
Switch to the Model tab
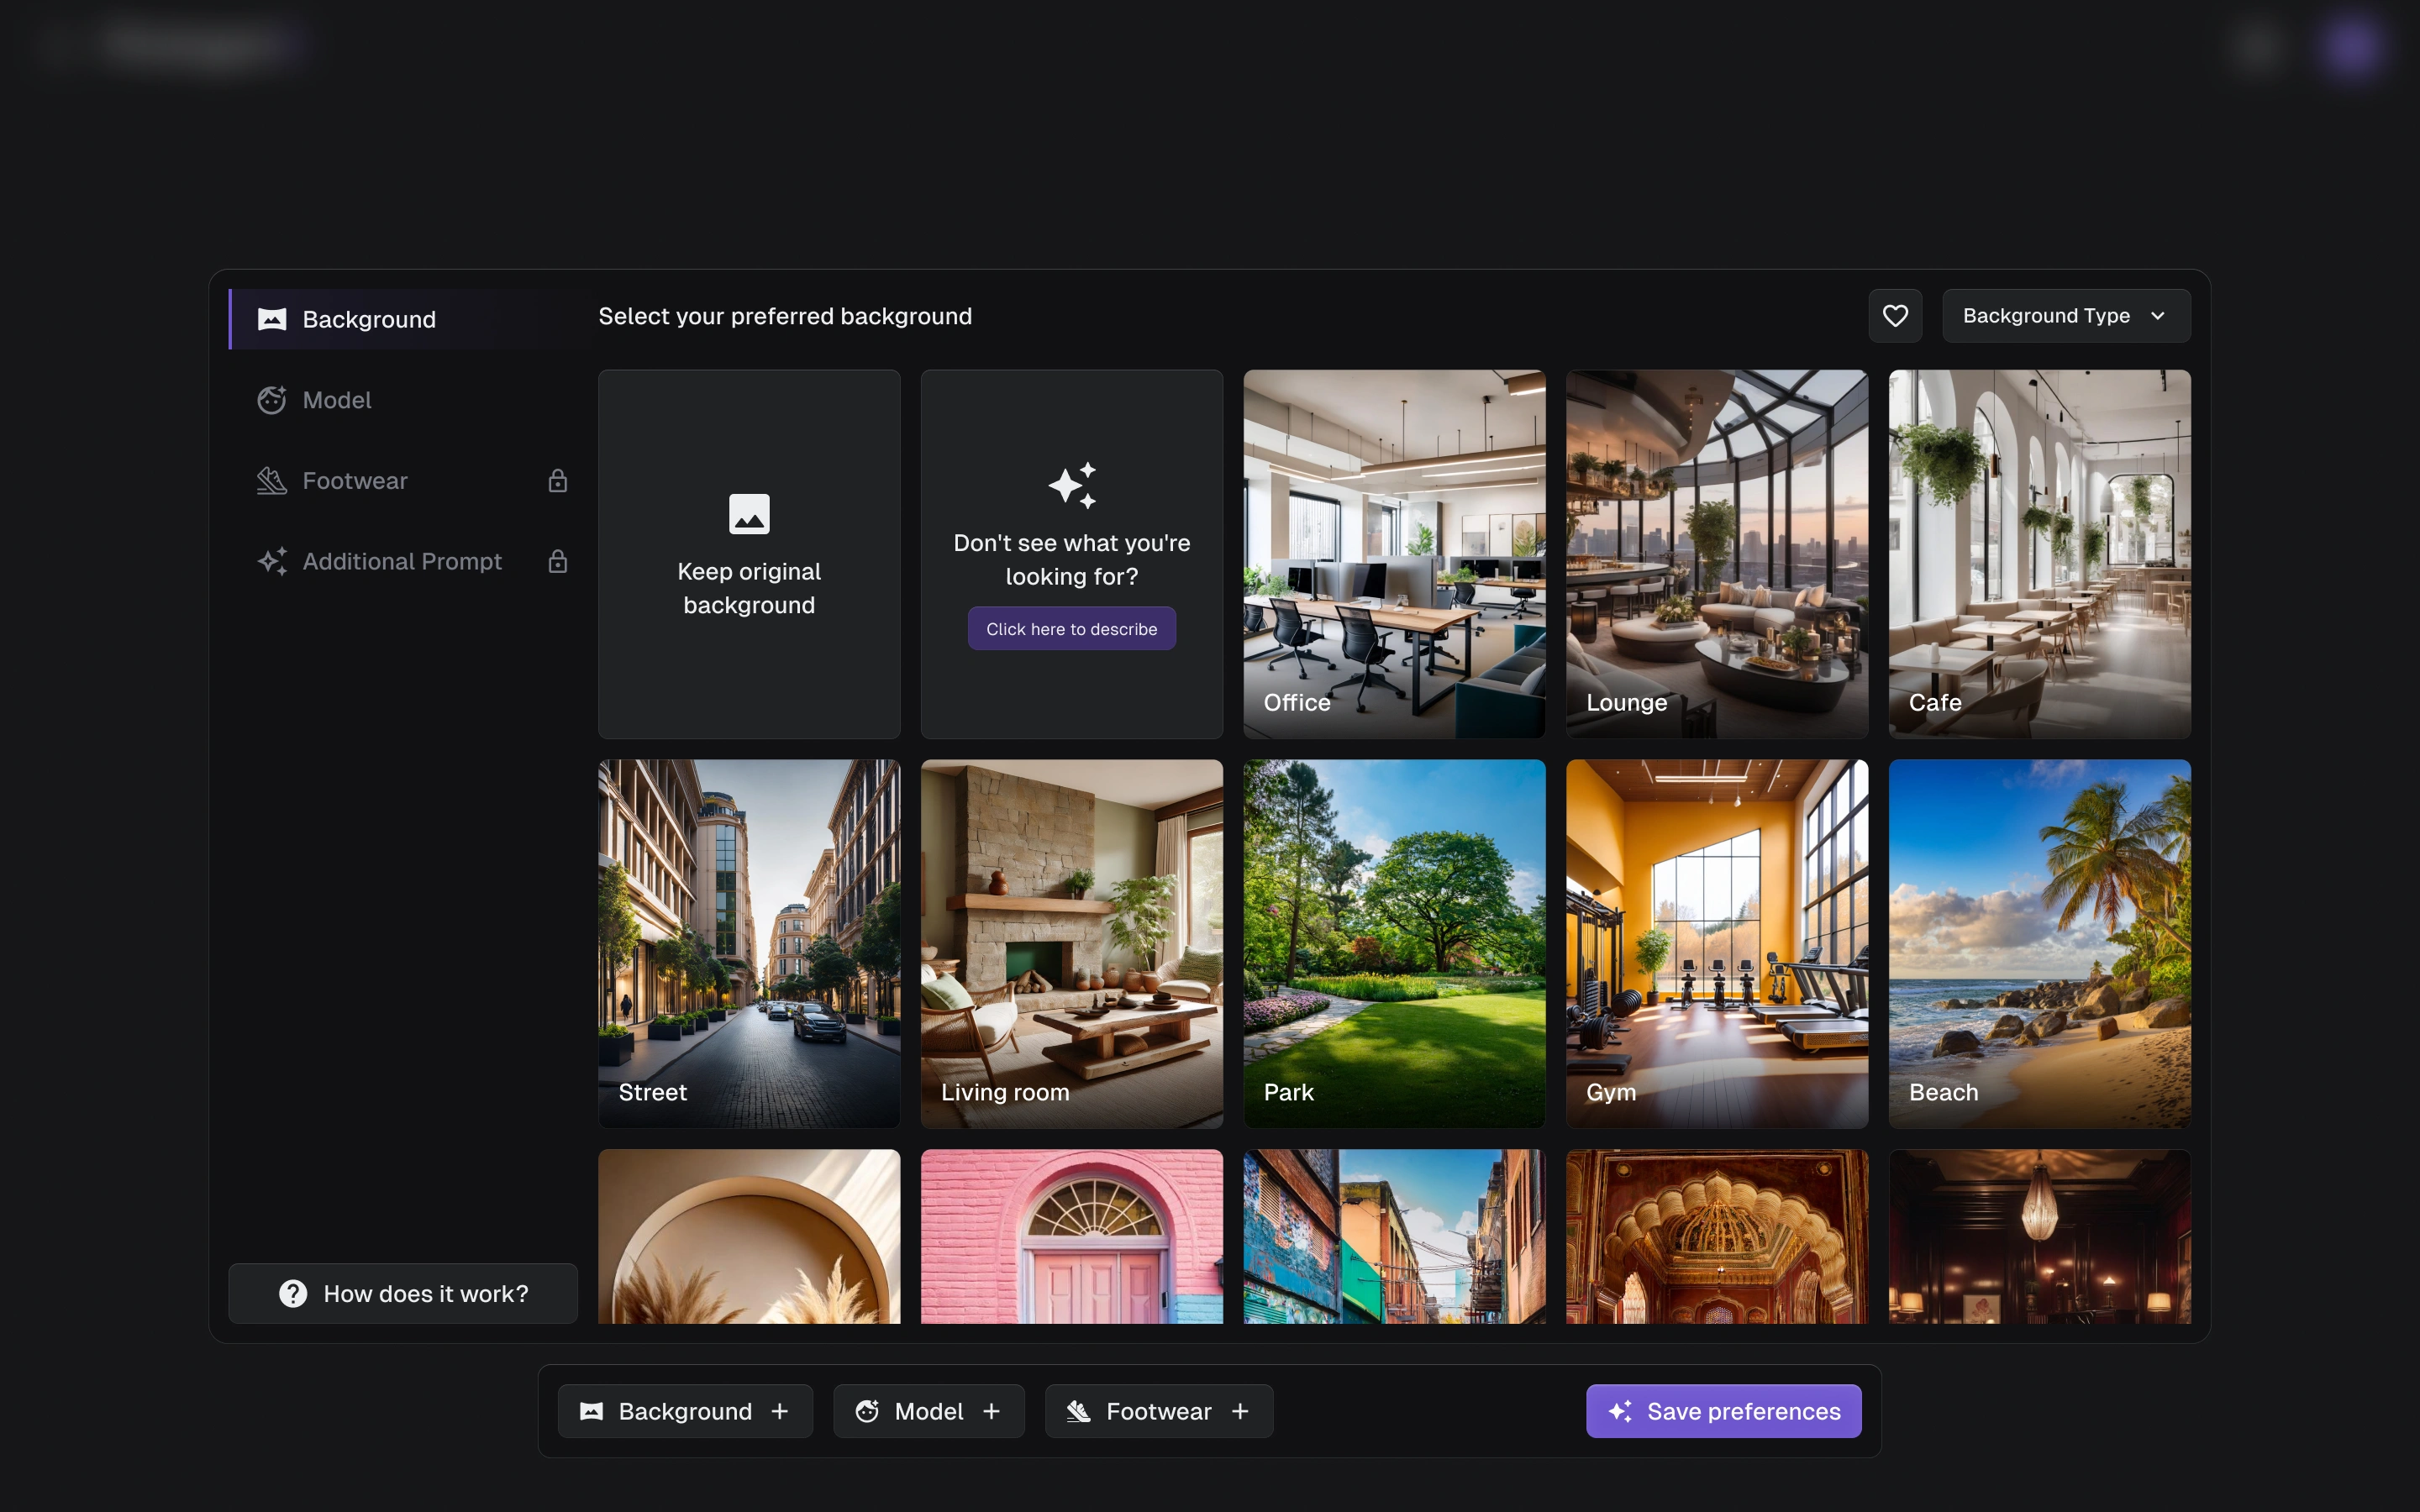click(337, 400)
